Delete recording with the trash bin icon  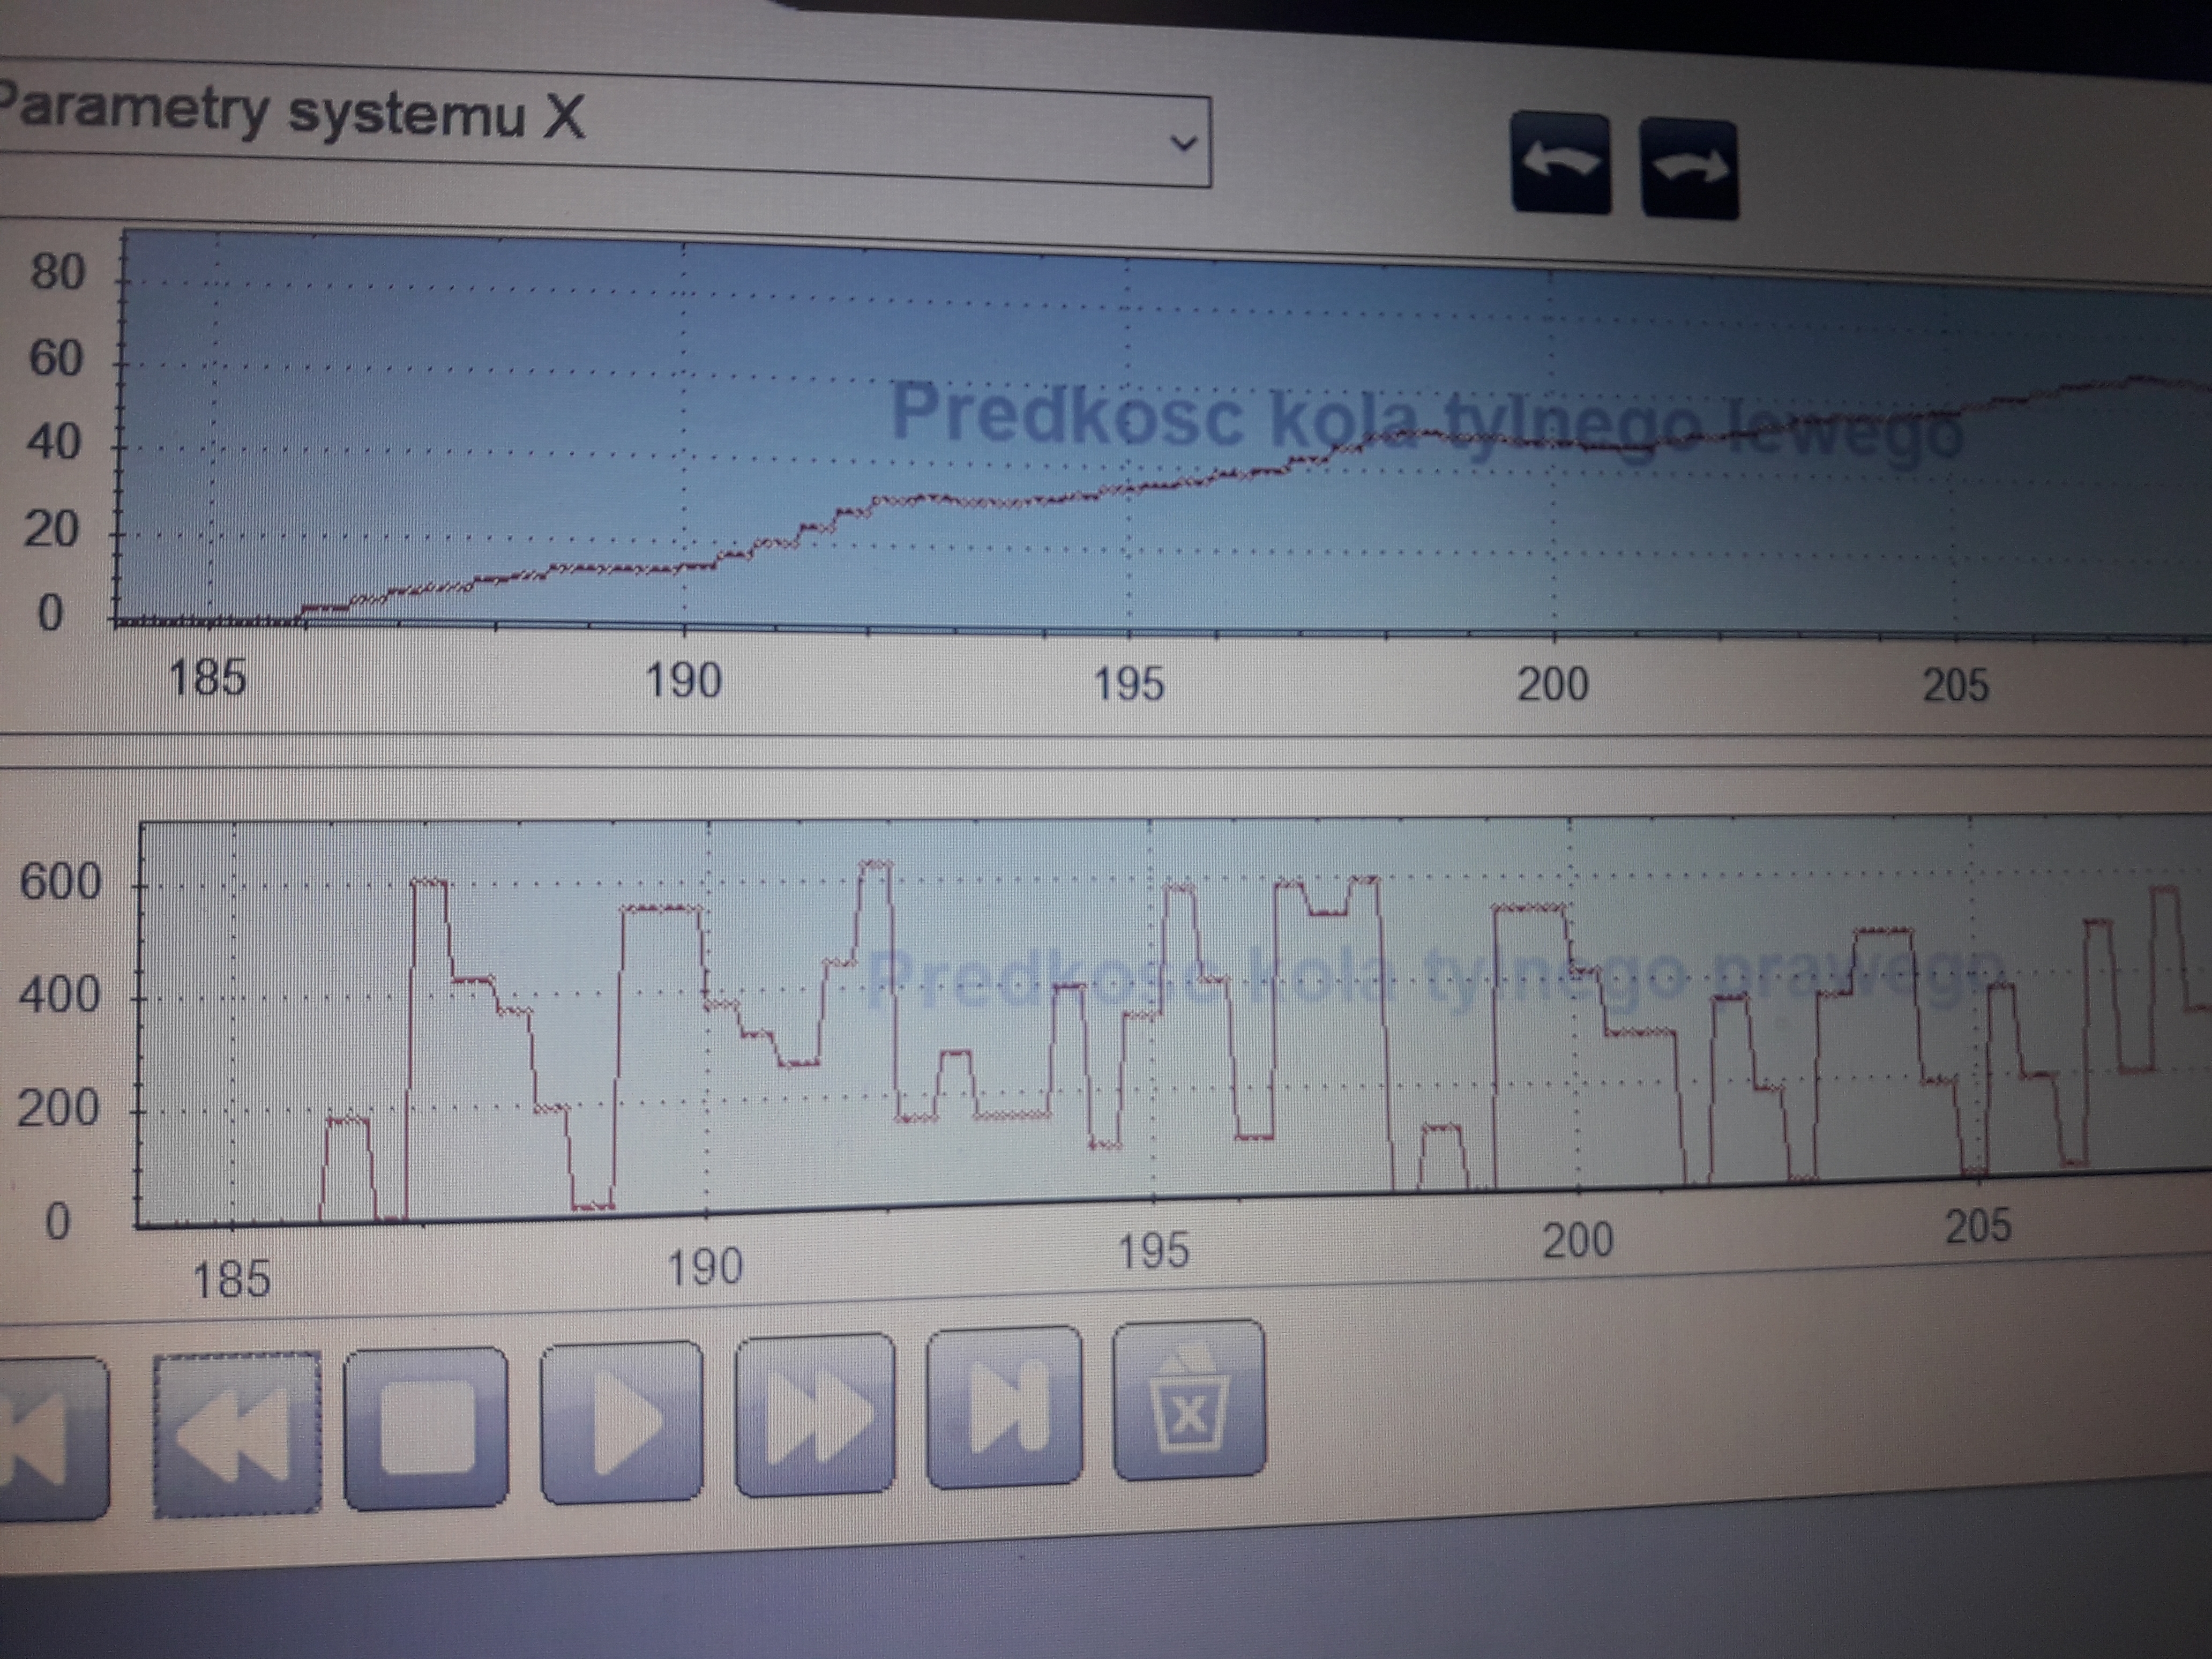1188,1400
